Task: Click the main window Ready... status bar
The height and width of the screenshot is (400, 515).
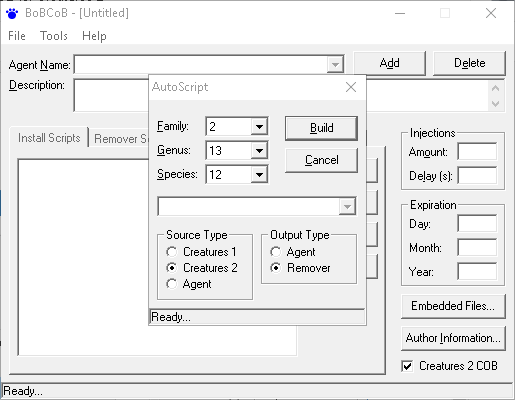Action: pyautogui.click(x=257, y=391)
